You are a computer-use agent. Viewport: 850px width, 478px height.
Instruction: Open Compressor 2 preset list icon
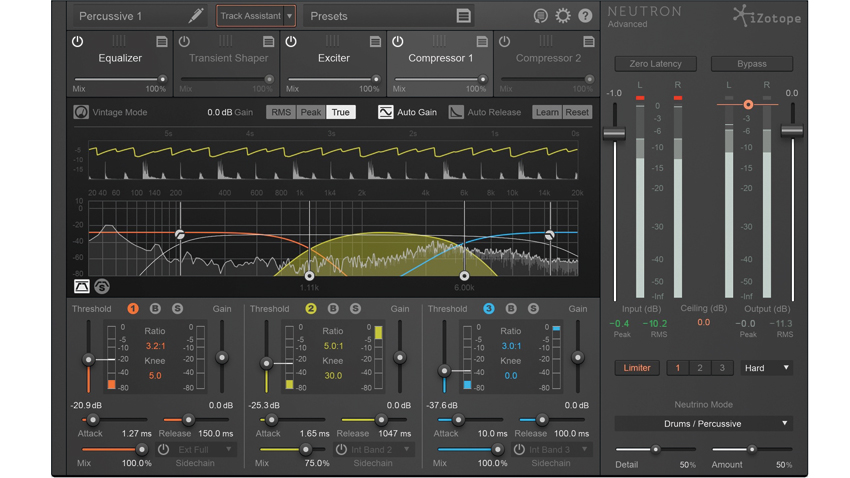(589, 42)
